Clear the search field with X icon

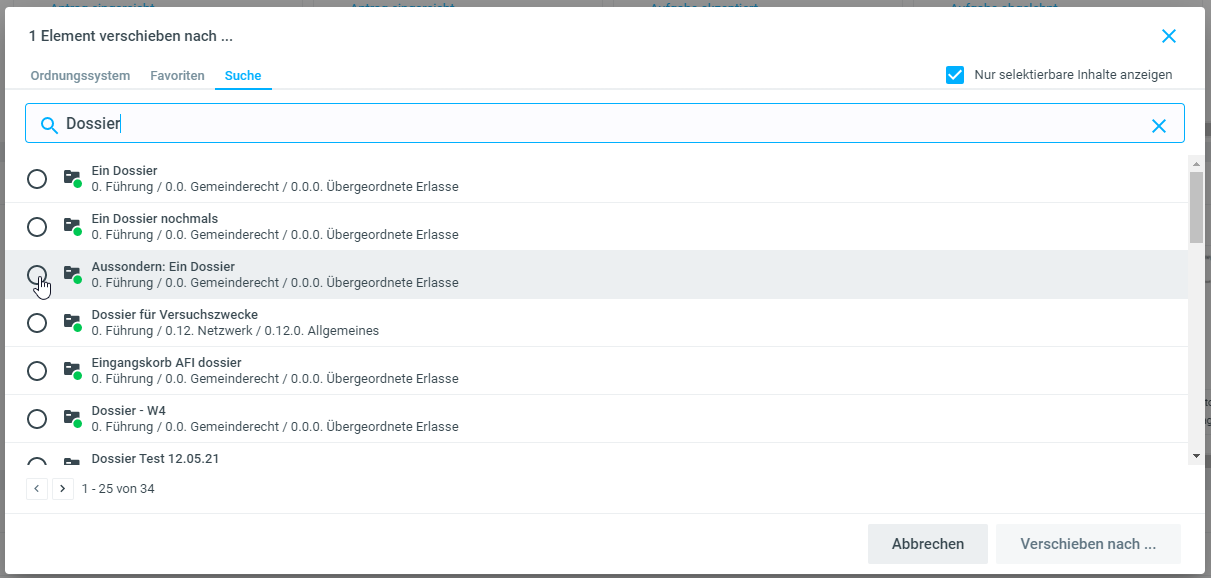pyautogui.click(x=1159, y=125)
